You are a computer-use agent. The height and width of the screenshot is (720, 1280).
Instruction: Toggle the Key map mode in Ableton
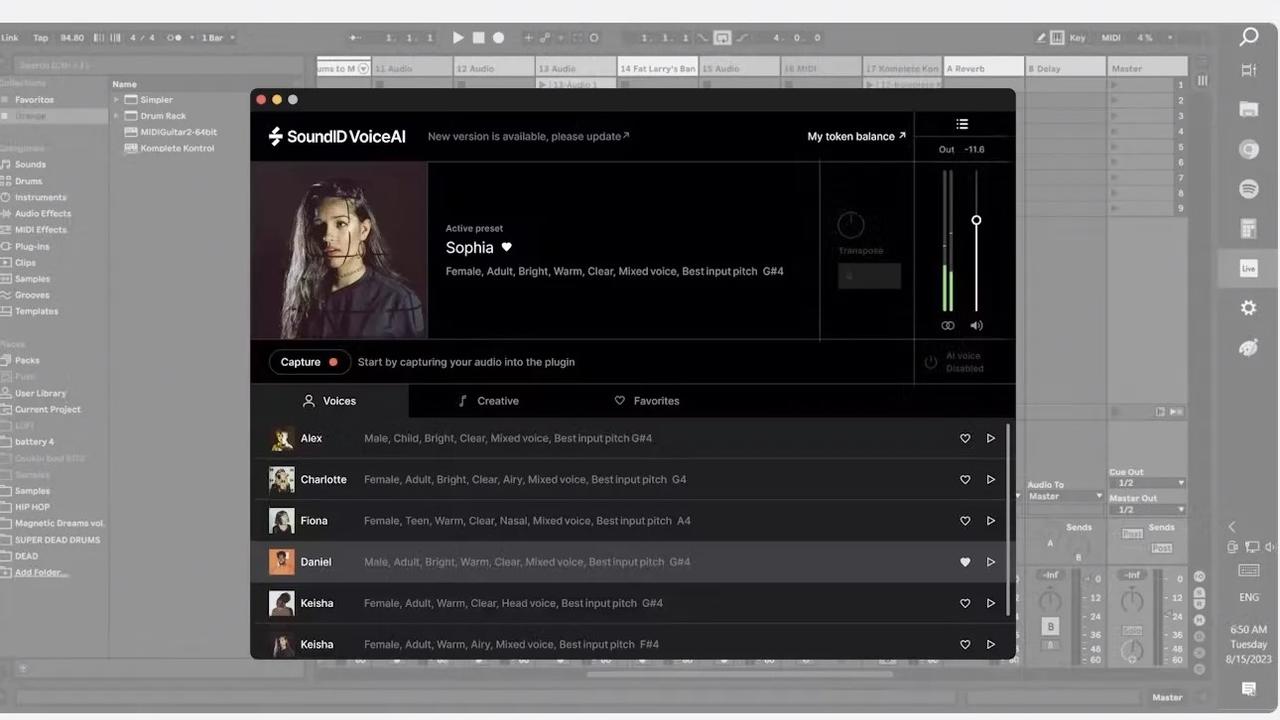click(1077, 38)
